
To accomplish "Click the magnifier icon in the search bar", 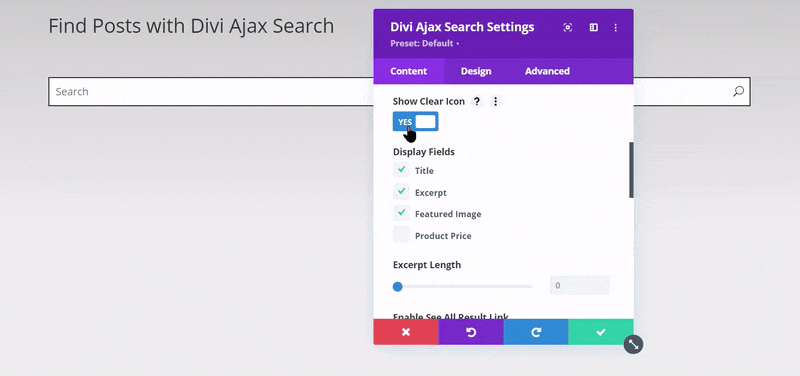I will click(738, 92).
